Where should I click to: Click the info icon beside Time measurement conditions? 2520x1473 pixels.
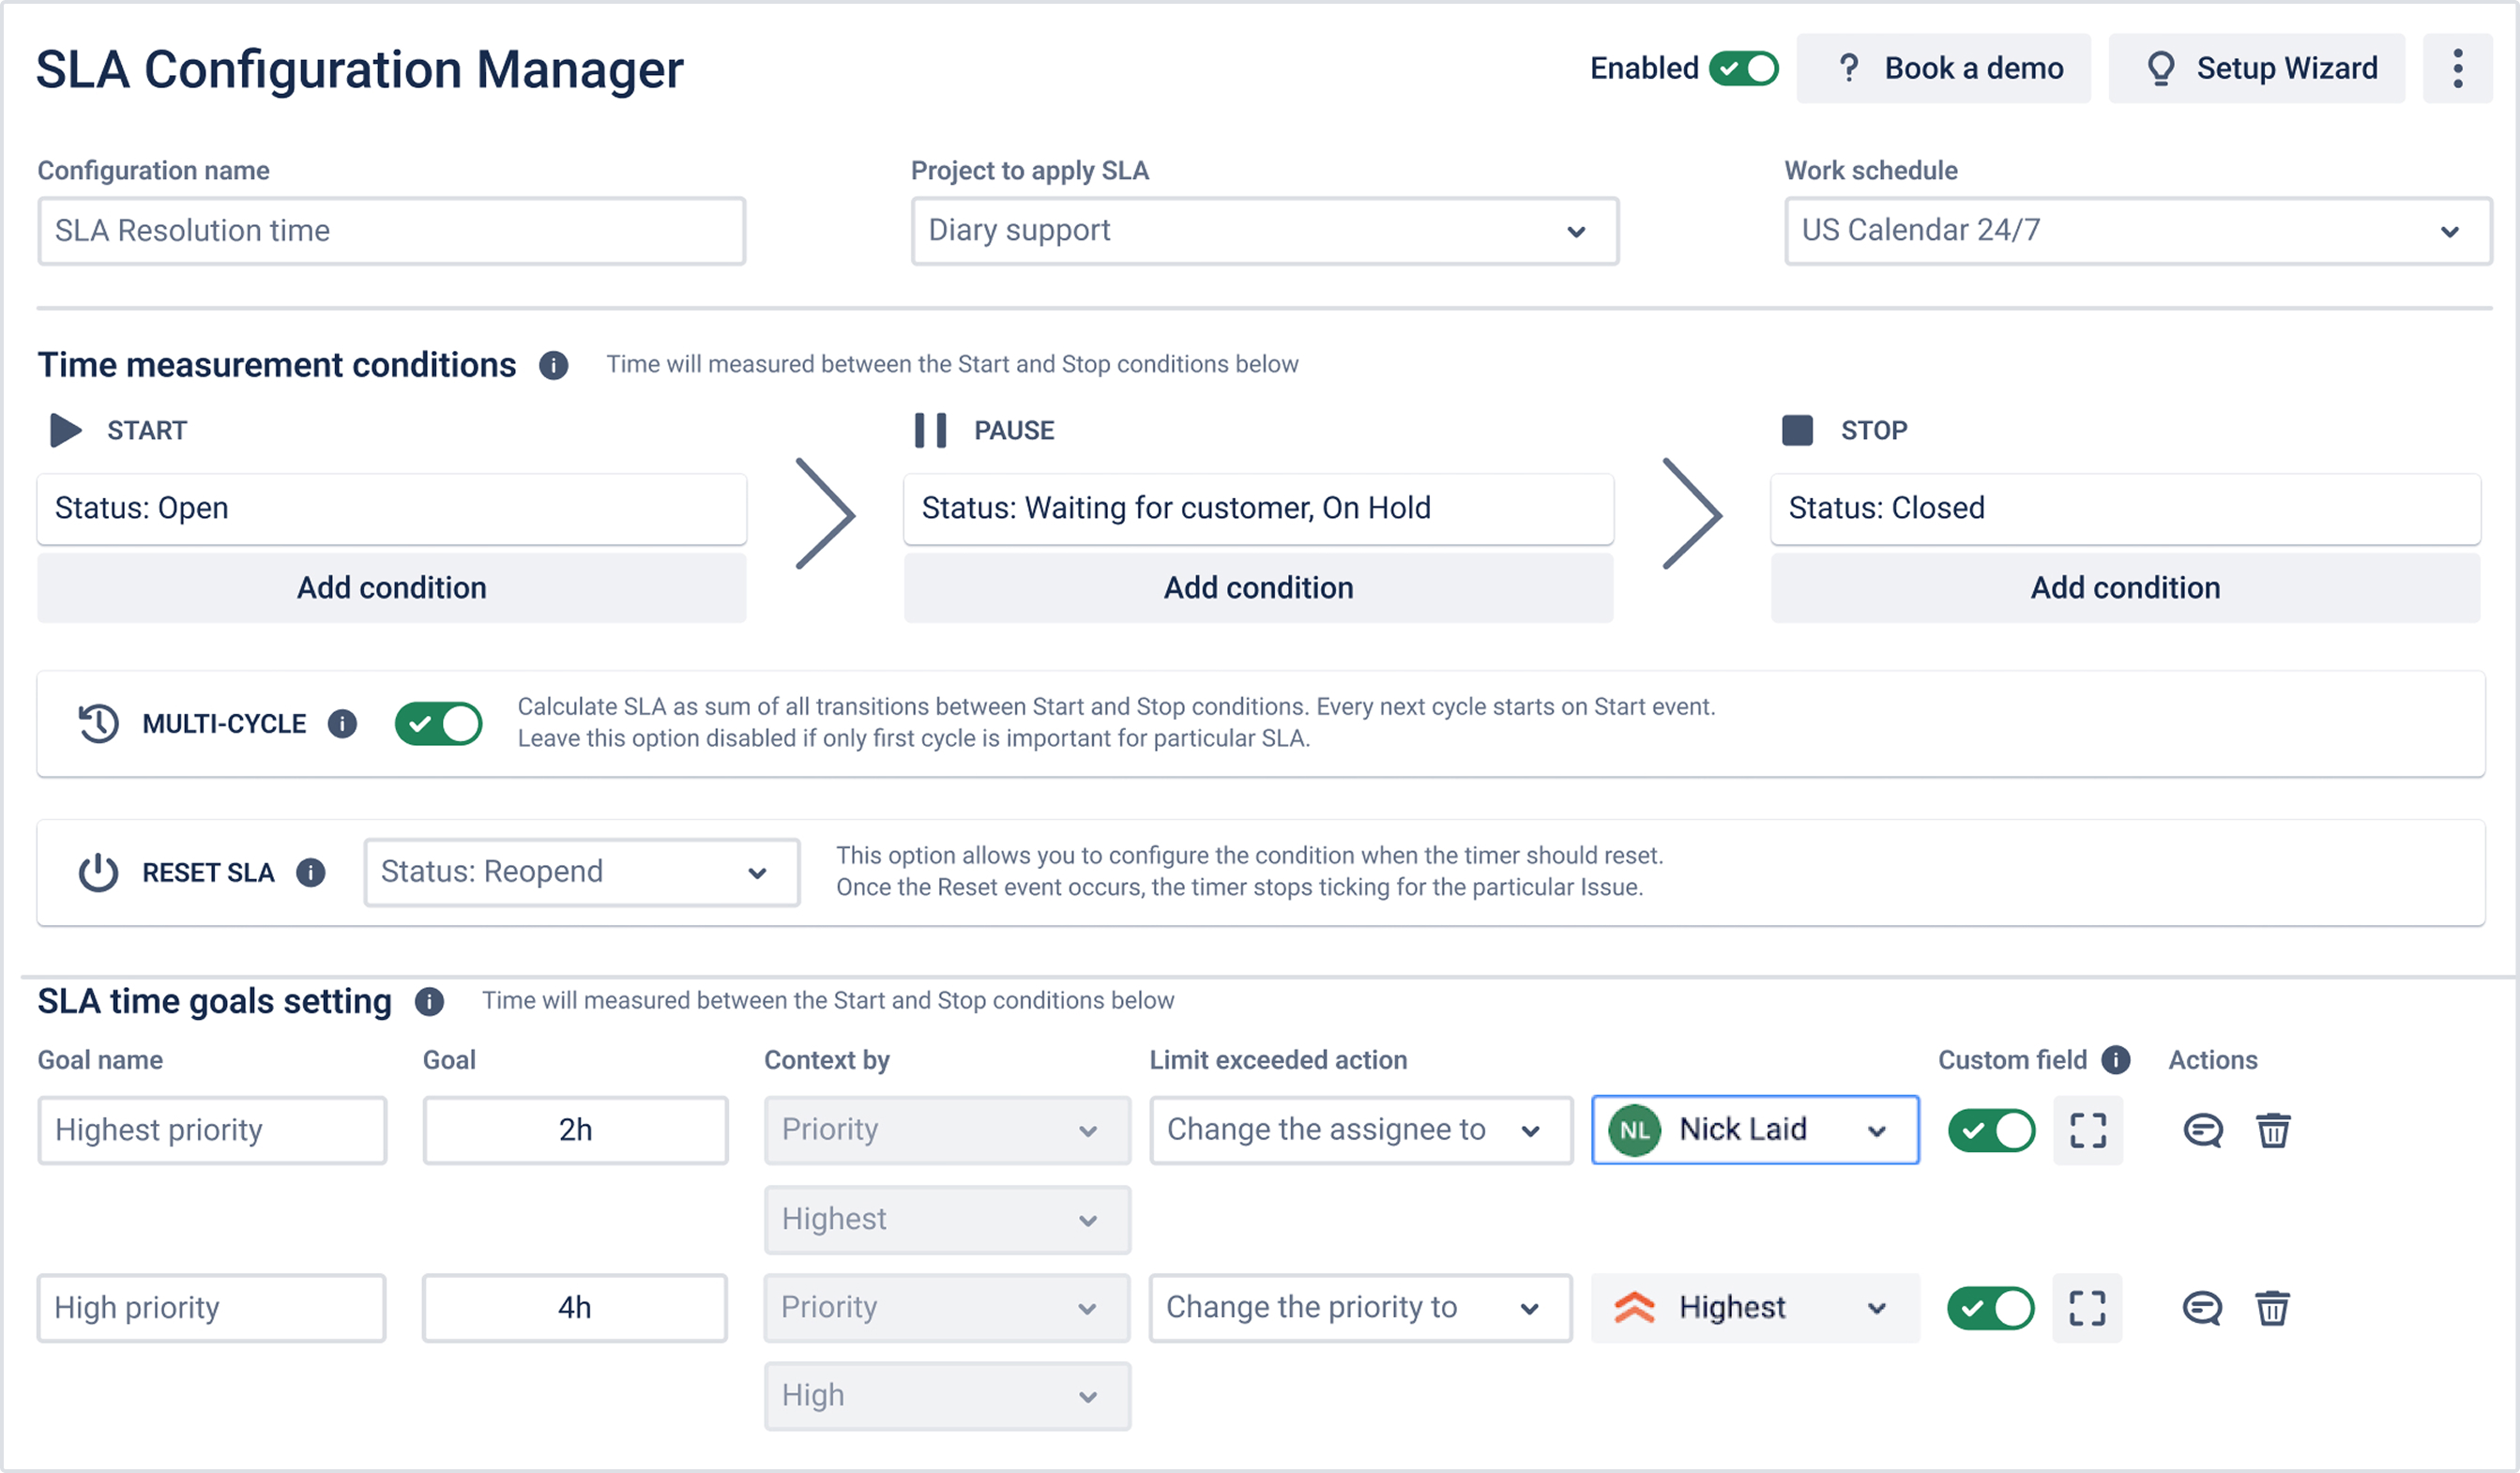[553, 365]
